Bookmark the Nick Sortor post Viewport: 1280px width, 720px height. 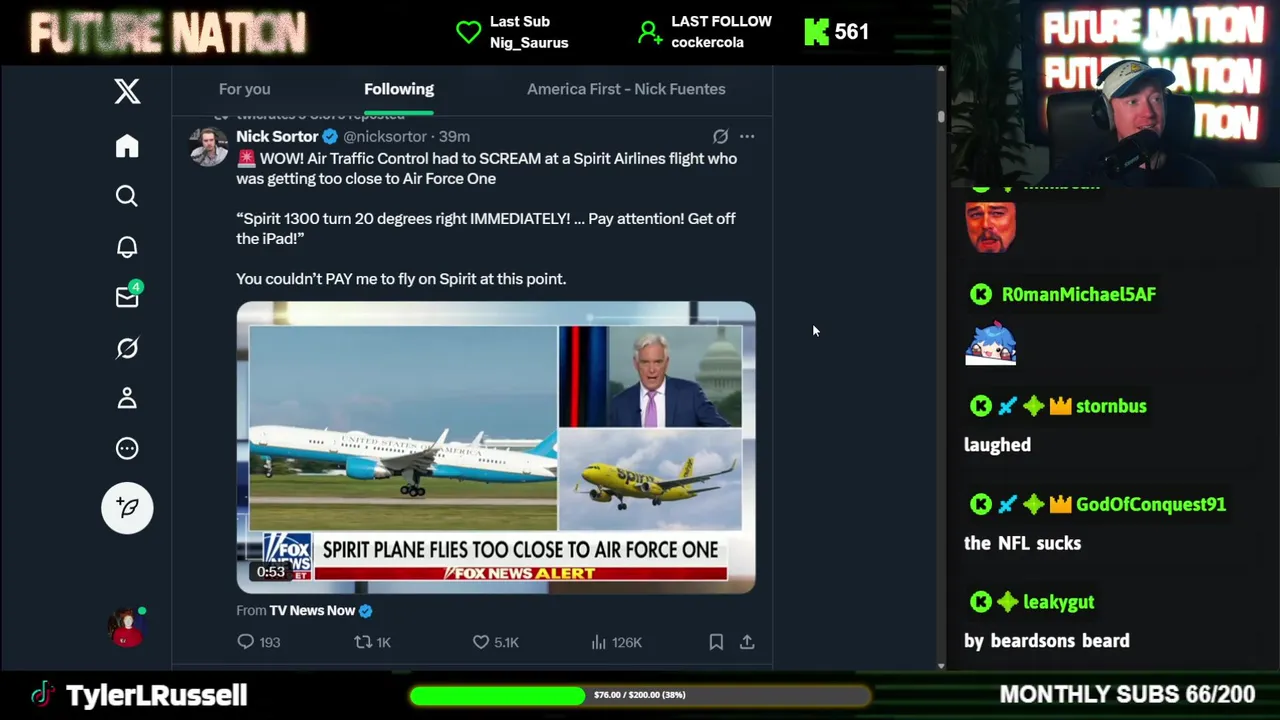(716, 642)
